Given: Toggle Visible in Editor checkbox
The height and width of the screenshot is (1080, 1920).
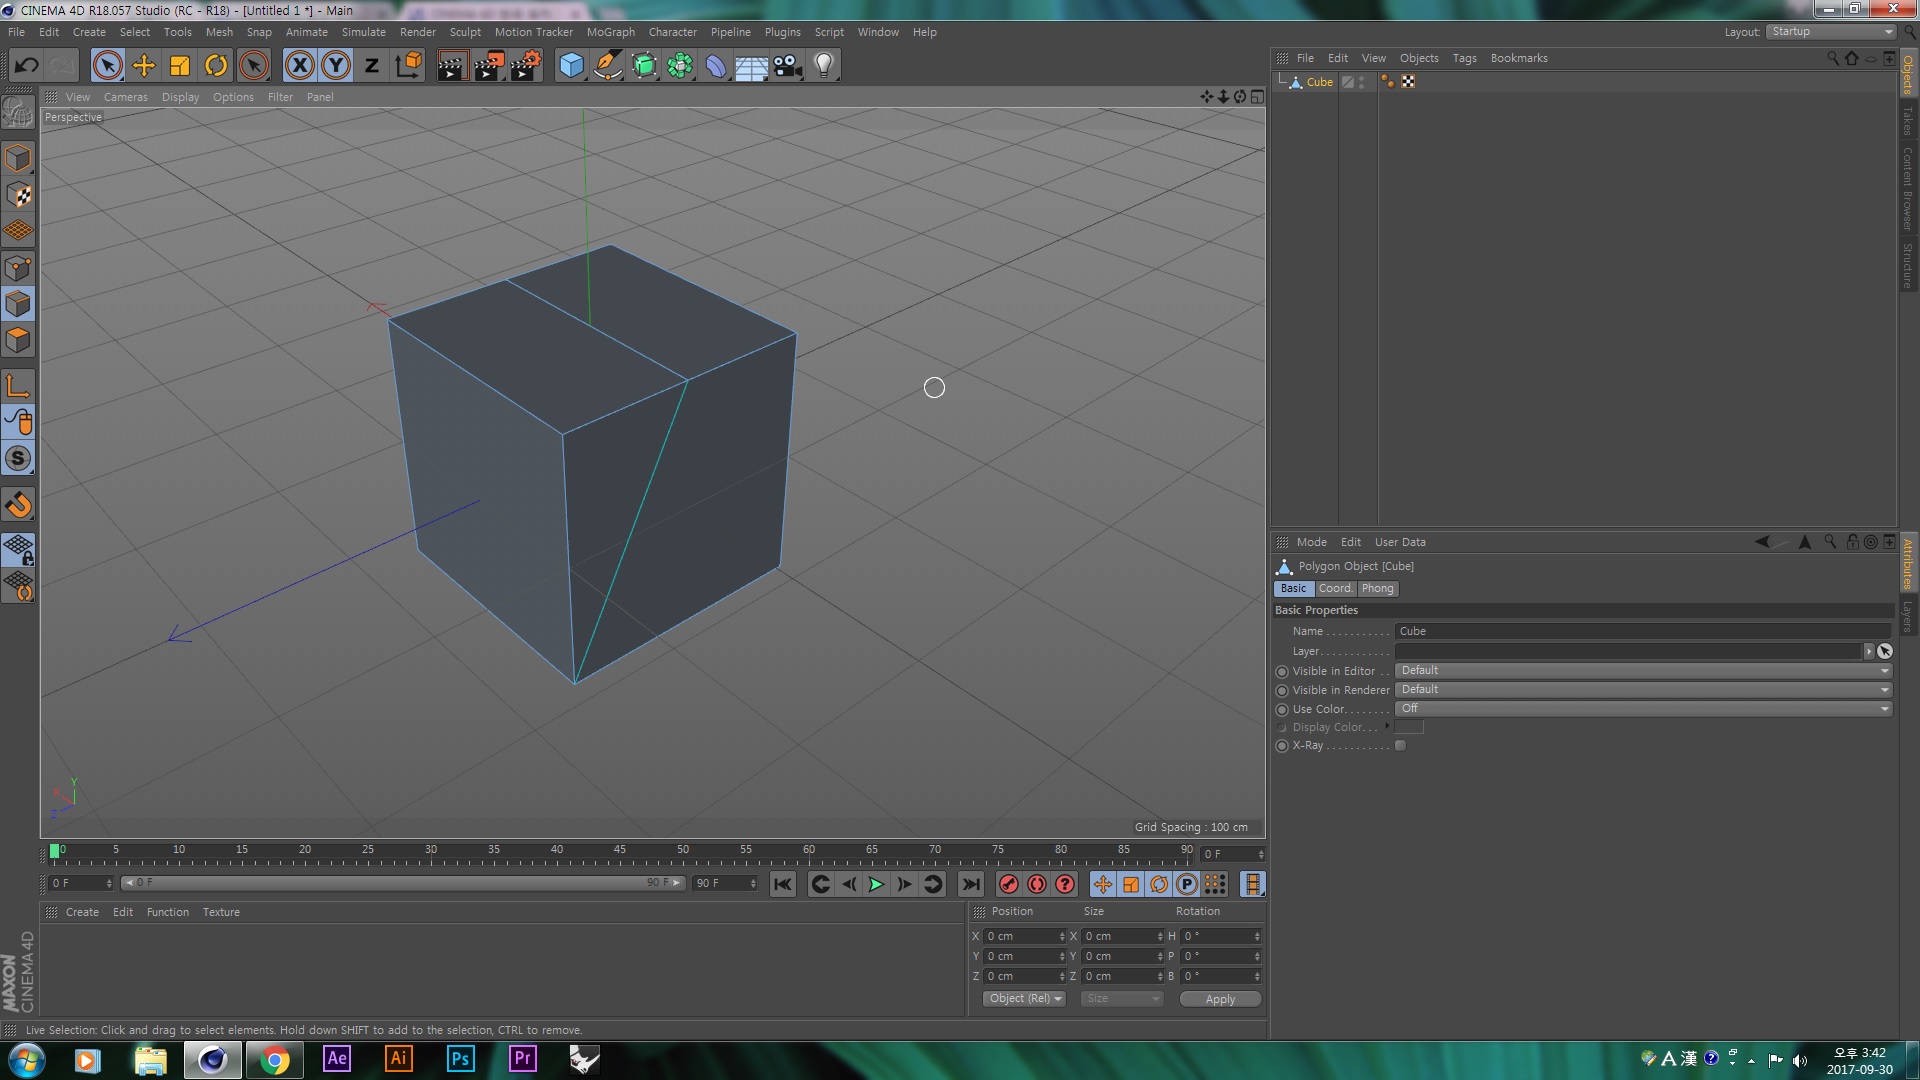Looking at the screenshot, I should (x=1280, y=670).
